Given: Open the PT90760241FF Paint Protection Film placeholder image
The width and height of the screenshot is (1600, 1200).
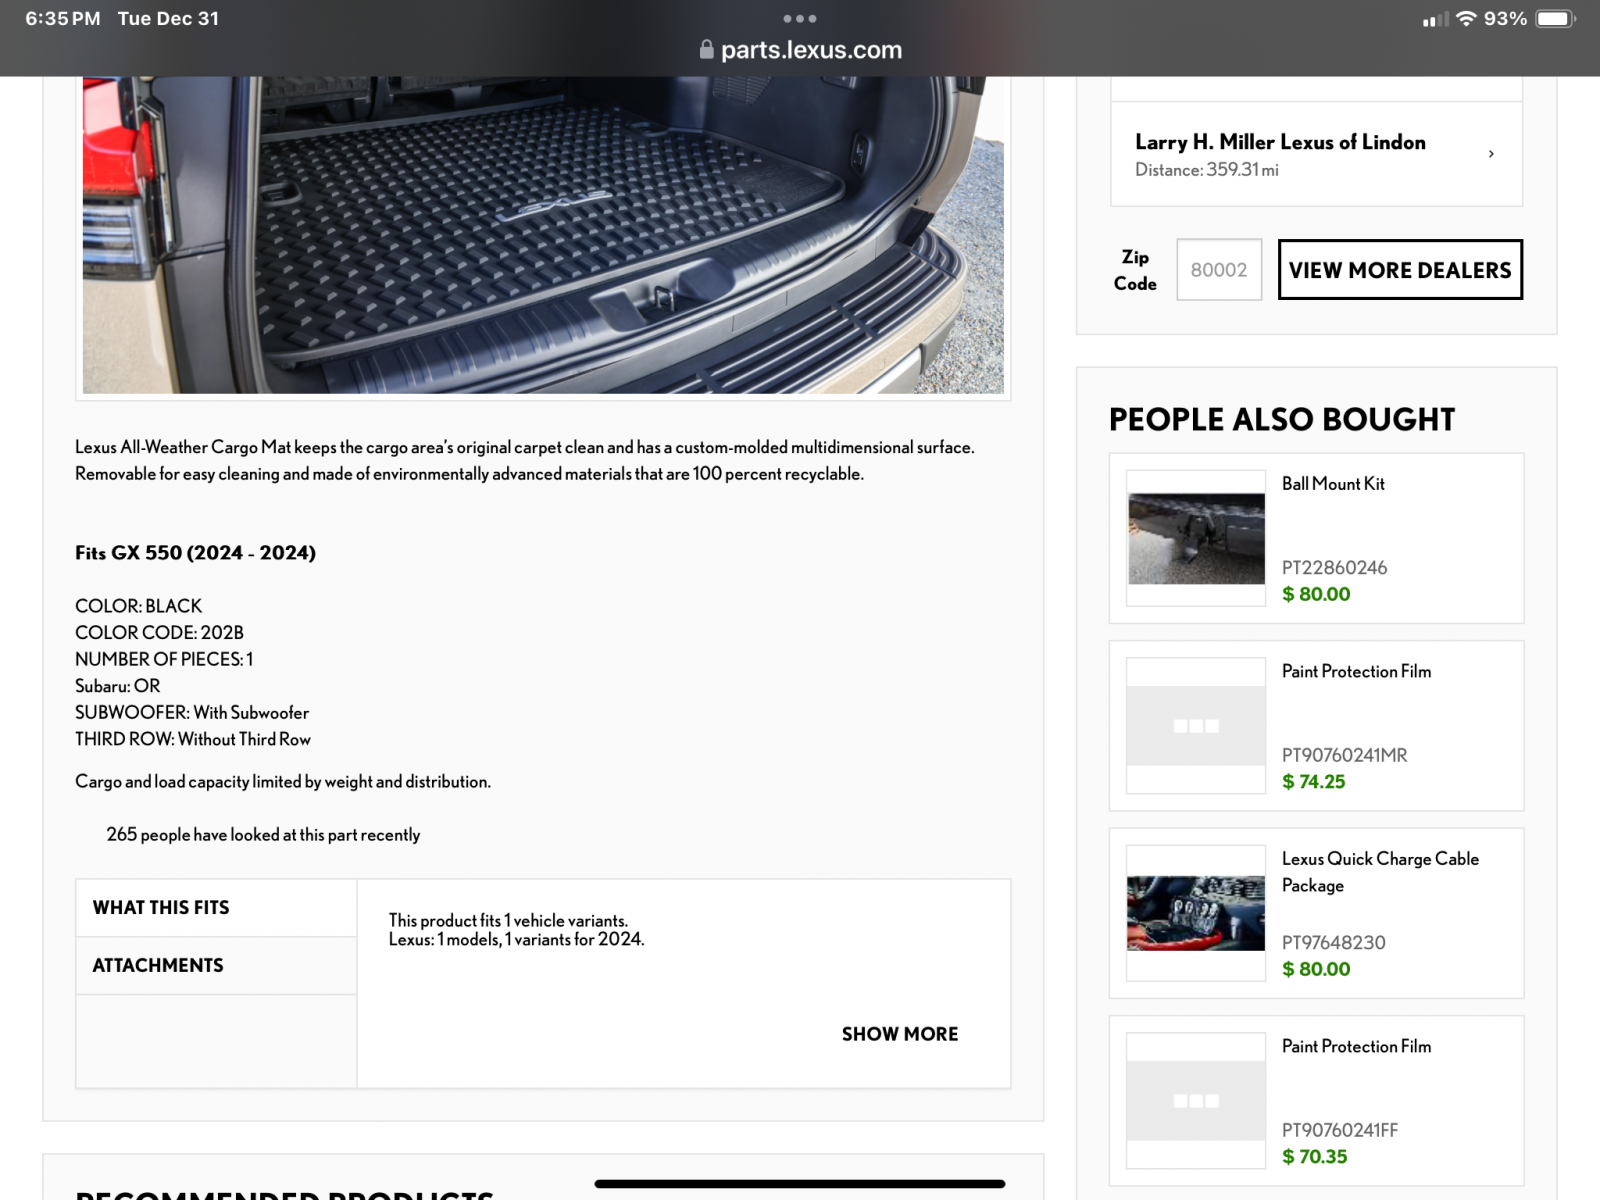Looking at the screenshot, I should click(1196, 1101).
